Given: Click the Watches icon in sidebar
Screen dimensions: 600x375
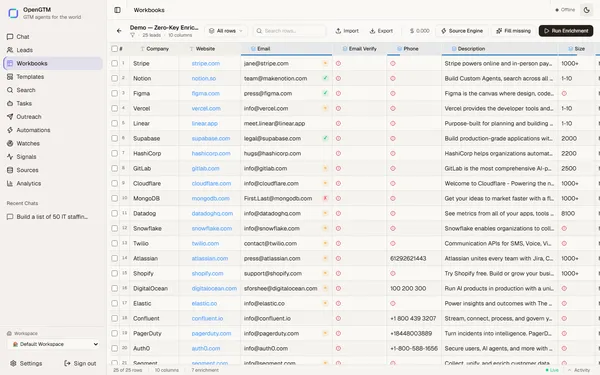Looking at the screenshot, I should click(x=10, y=143).
